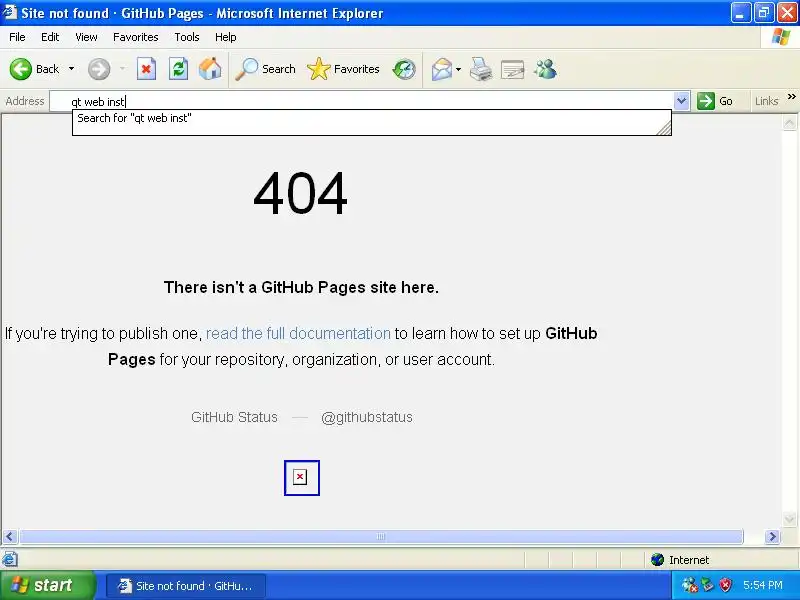Open the 'read the full documentation' link
800x600 pixels.
point(298,334)
